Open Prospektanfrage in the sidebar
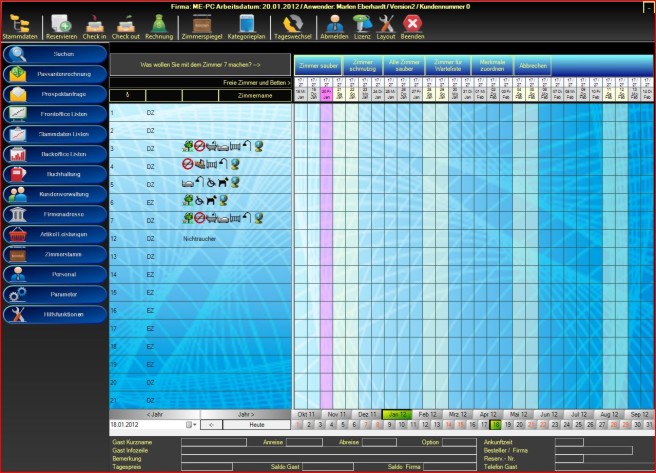Screen dimensions: 656x473 pyautogui.click(x=55, y=95)
